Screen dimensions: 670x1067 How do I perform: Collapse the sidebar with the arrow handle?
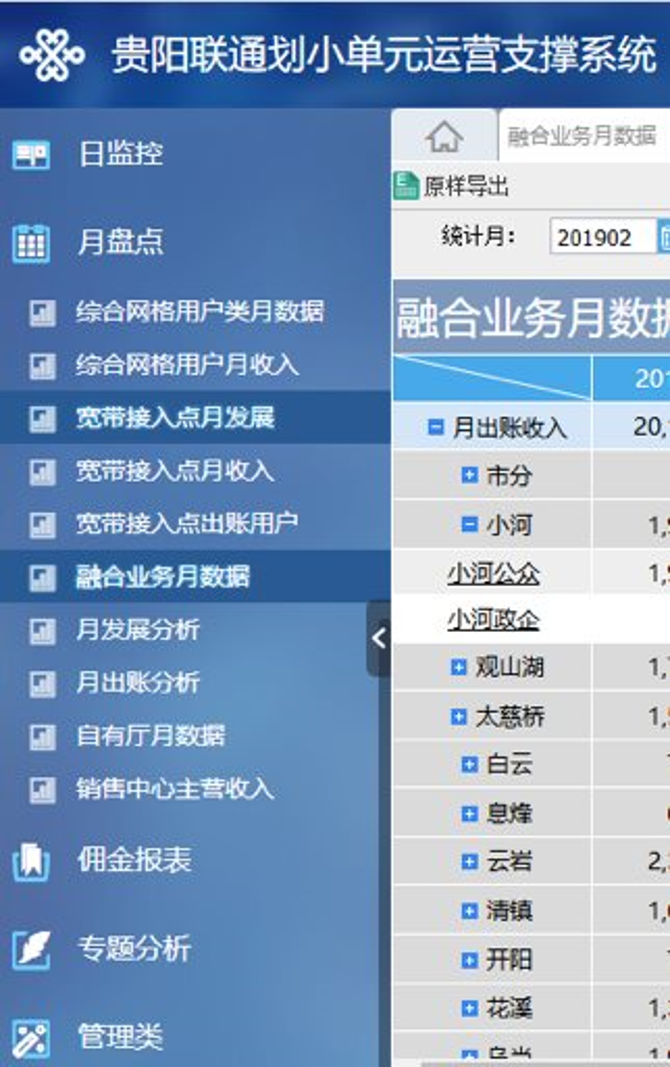[378, 638]
